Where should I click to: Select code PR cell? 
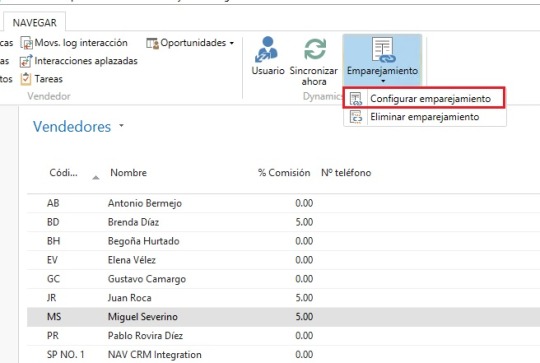coord(53,335)
